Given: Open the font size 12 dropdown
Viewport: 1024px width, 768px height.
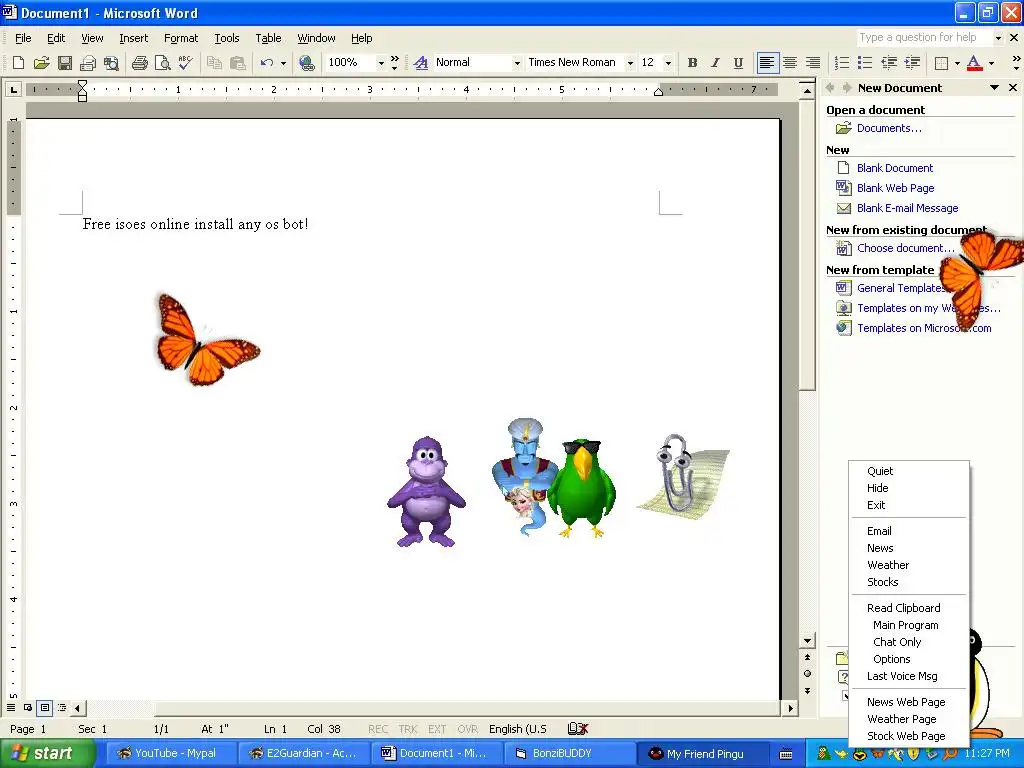Looking at the screenshot, I should tap(668, 63).
